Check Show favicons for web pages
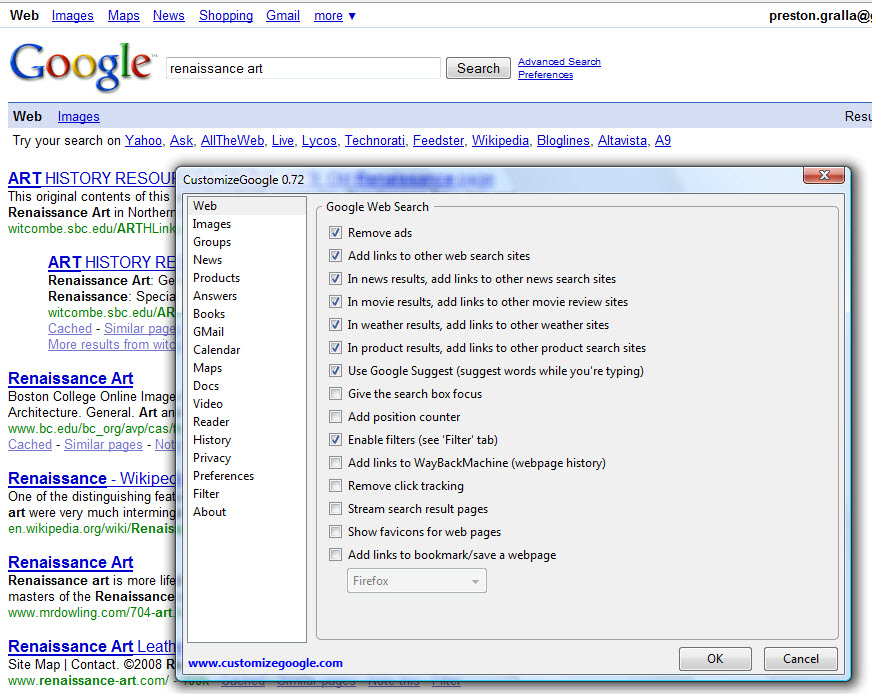Image resolution: width=872 pixels, height=694 pixels. point(335,532)
